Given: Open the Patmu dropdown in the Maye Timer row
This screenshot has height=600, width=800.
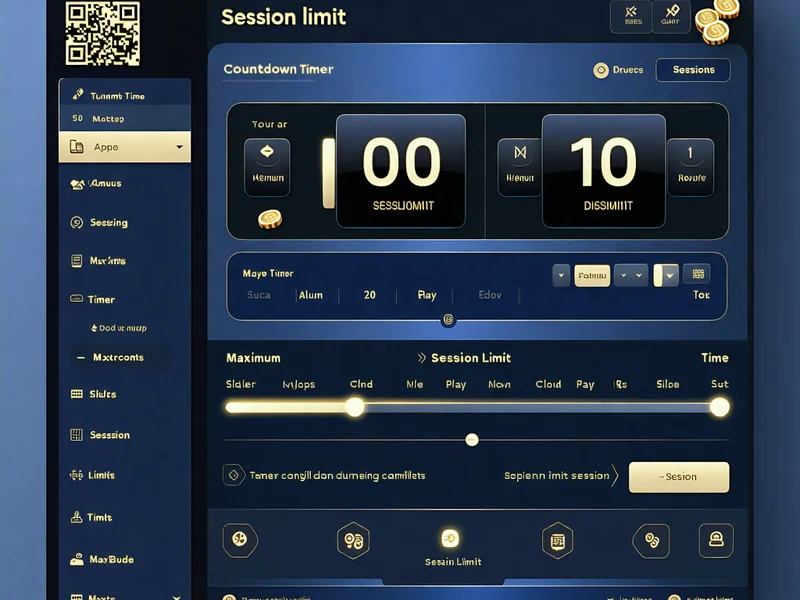Looking at the screenshot, I should [592, 274].
